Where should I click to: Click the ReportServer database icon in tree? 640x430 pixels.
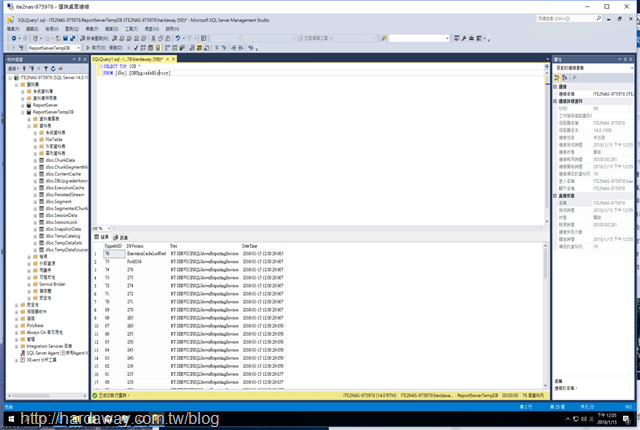click(x=29, y=105)
